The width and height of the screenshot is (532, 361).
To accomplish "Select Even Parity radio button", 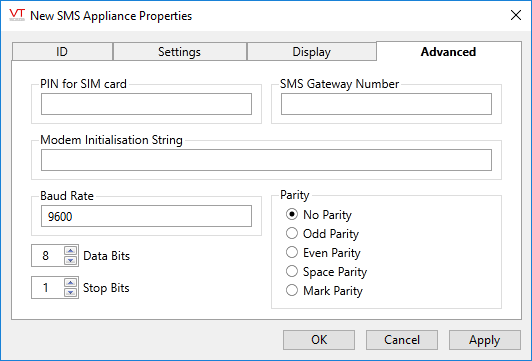I will (292, 252).
